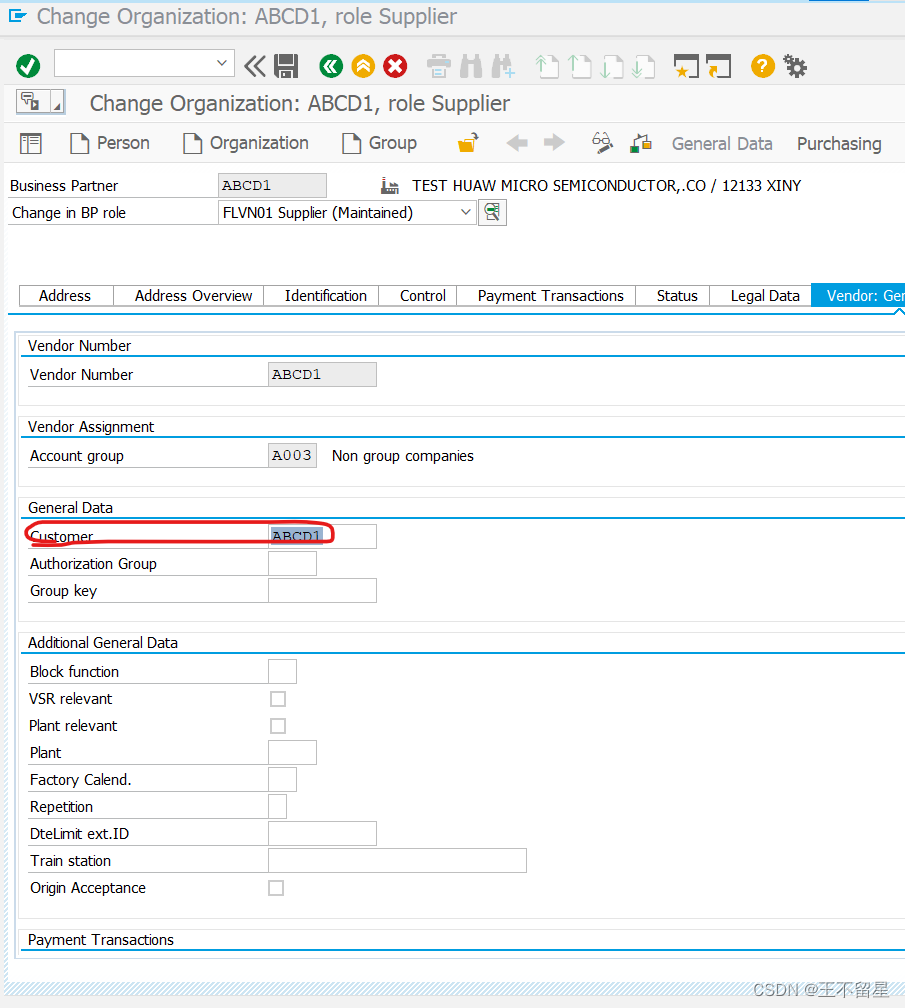The width and height of the screenshot is (905, 1008).
Task: Create a new Group
Action: (x=379, y=143)
